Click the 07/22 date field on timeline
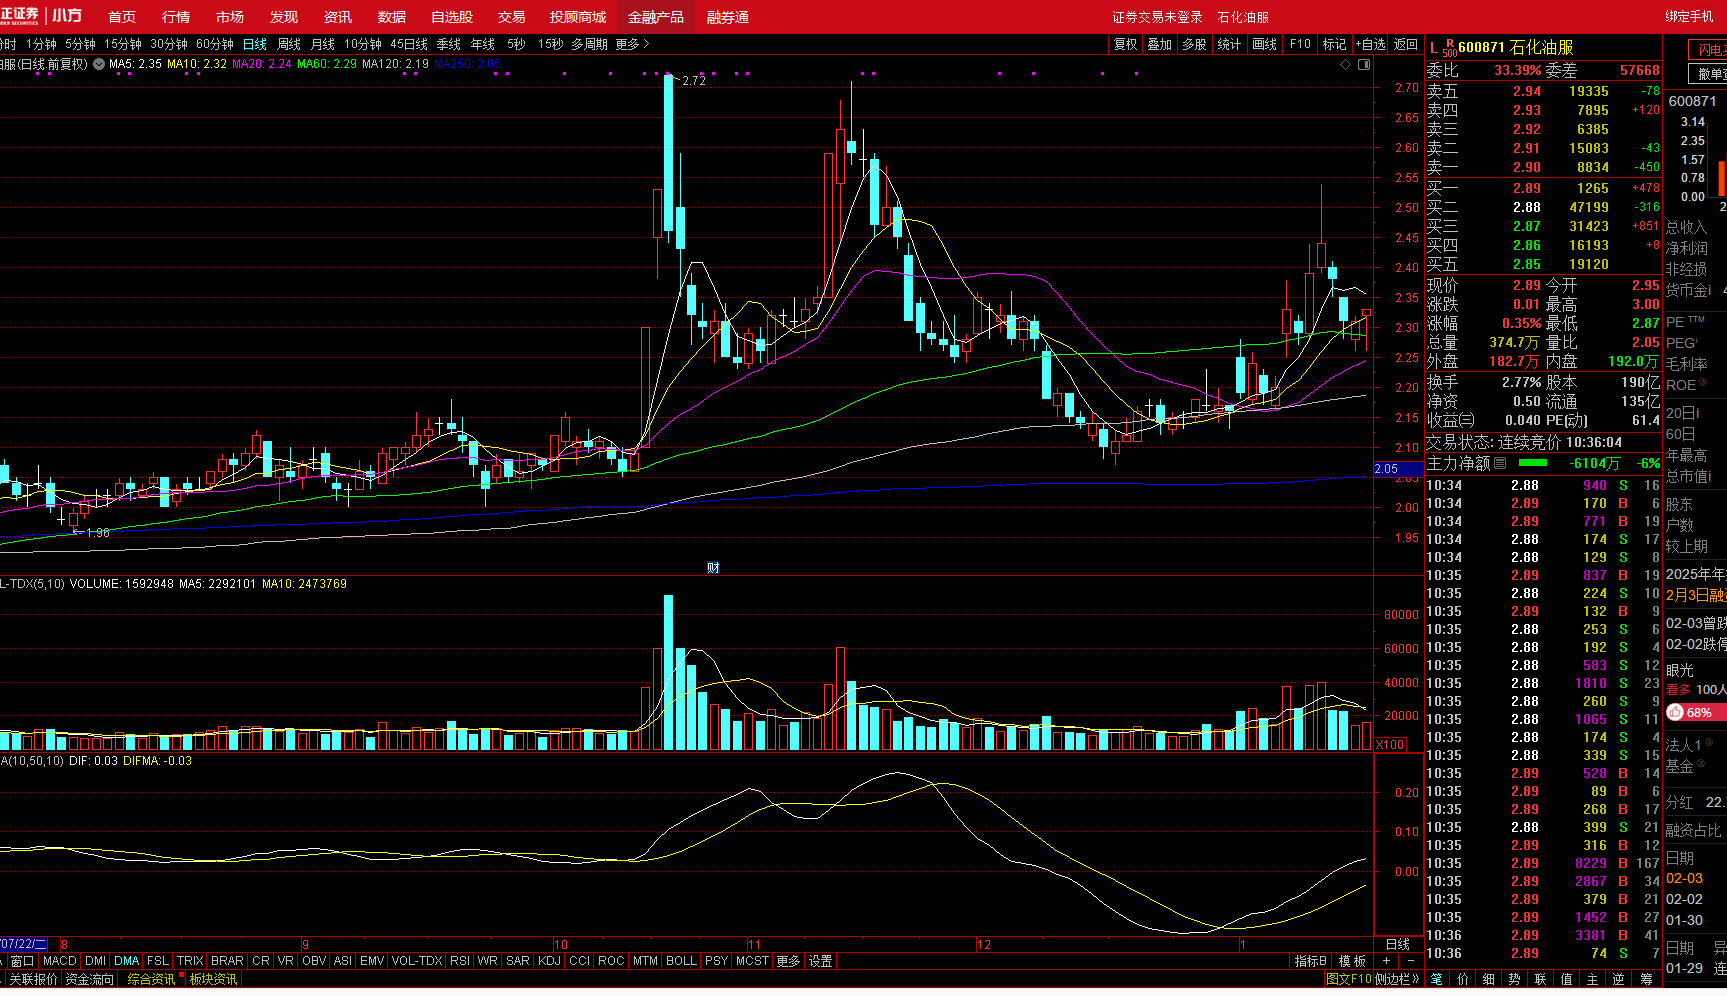 [x=22, y=944]
